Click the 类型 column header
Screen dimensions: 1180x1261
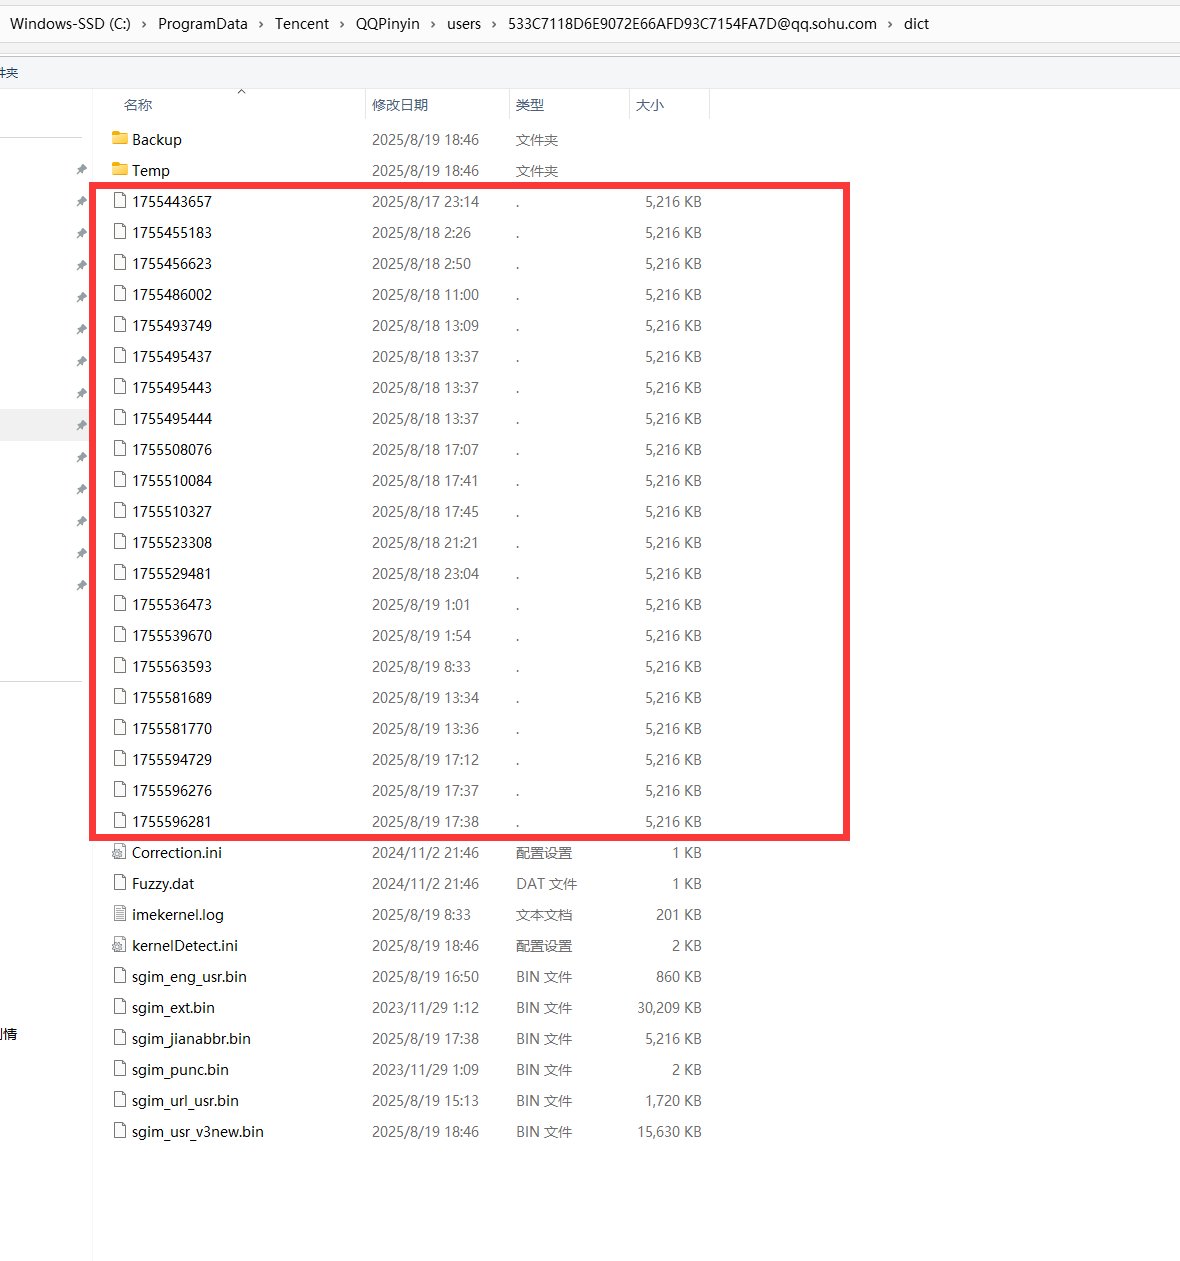[530, 105]
